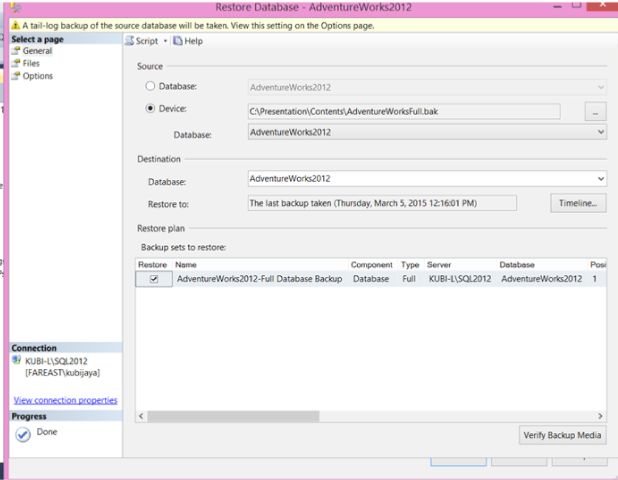618x480 pixels.
Task: Select AdventureWorks2012-Full Database Backup name cell
Action: 259,279
